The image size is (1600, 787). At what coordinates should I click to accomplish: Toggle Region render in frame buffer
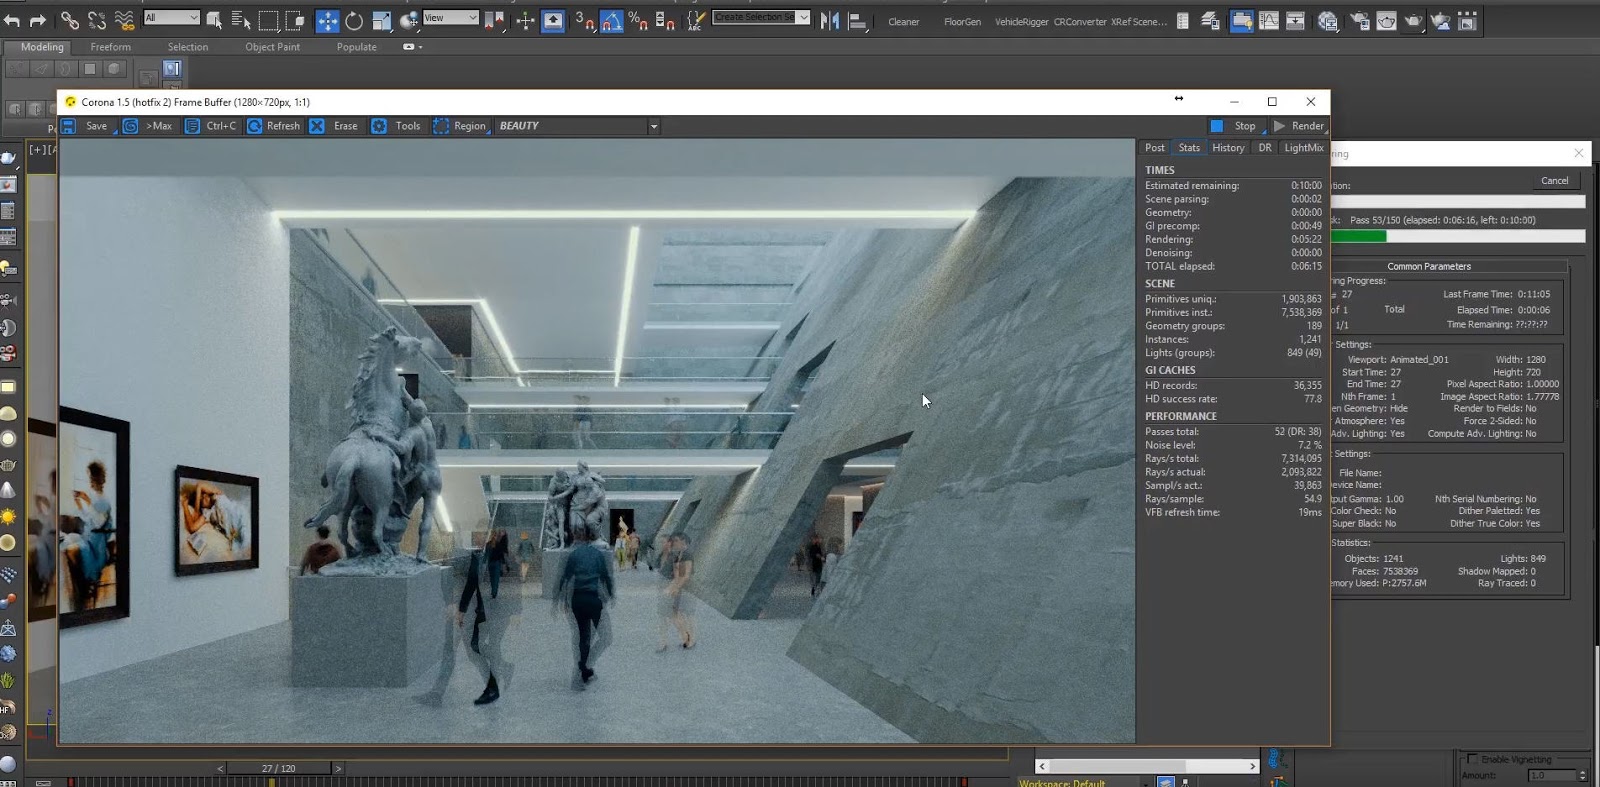460,126
